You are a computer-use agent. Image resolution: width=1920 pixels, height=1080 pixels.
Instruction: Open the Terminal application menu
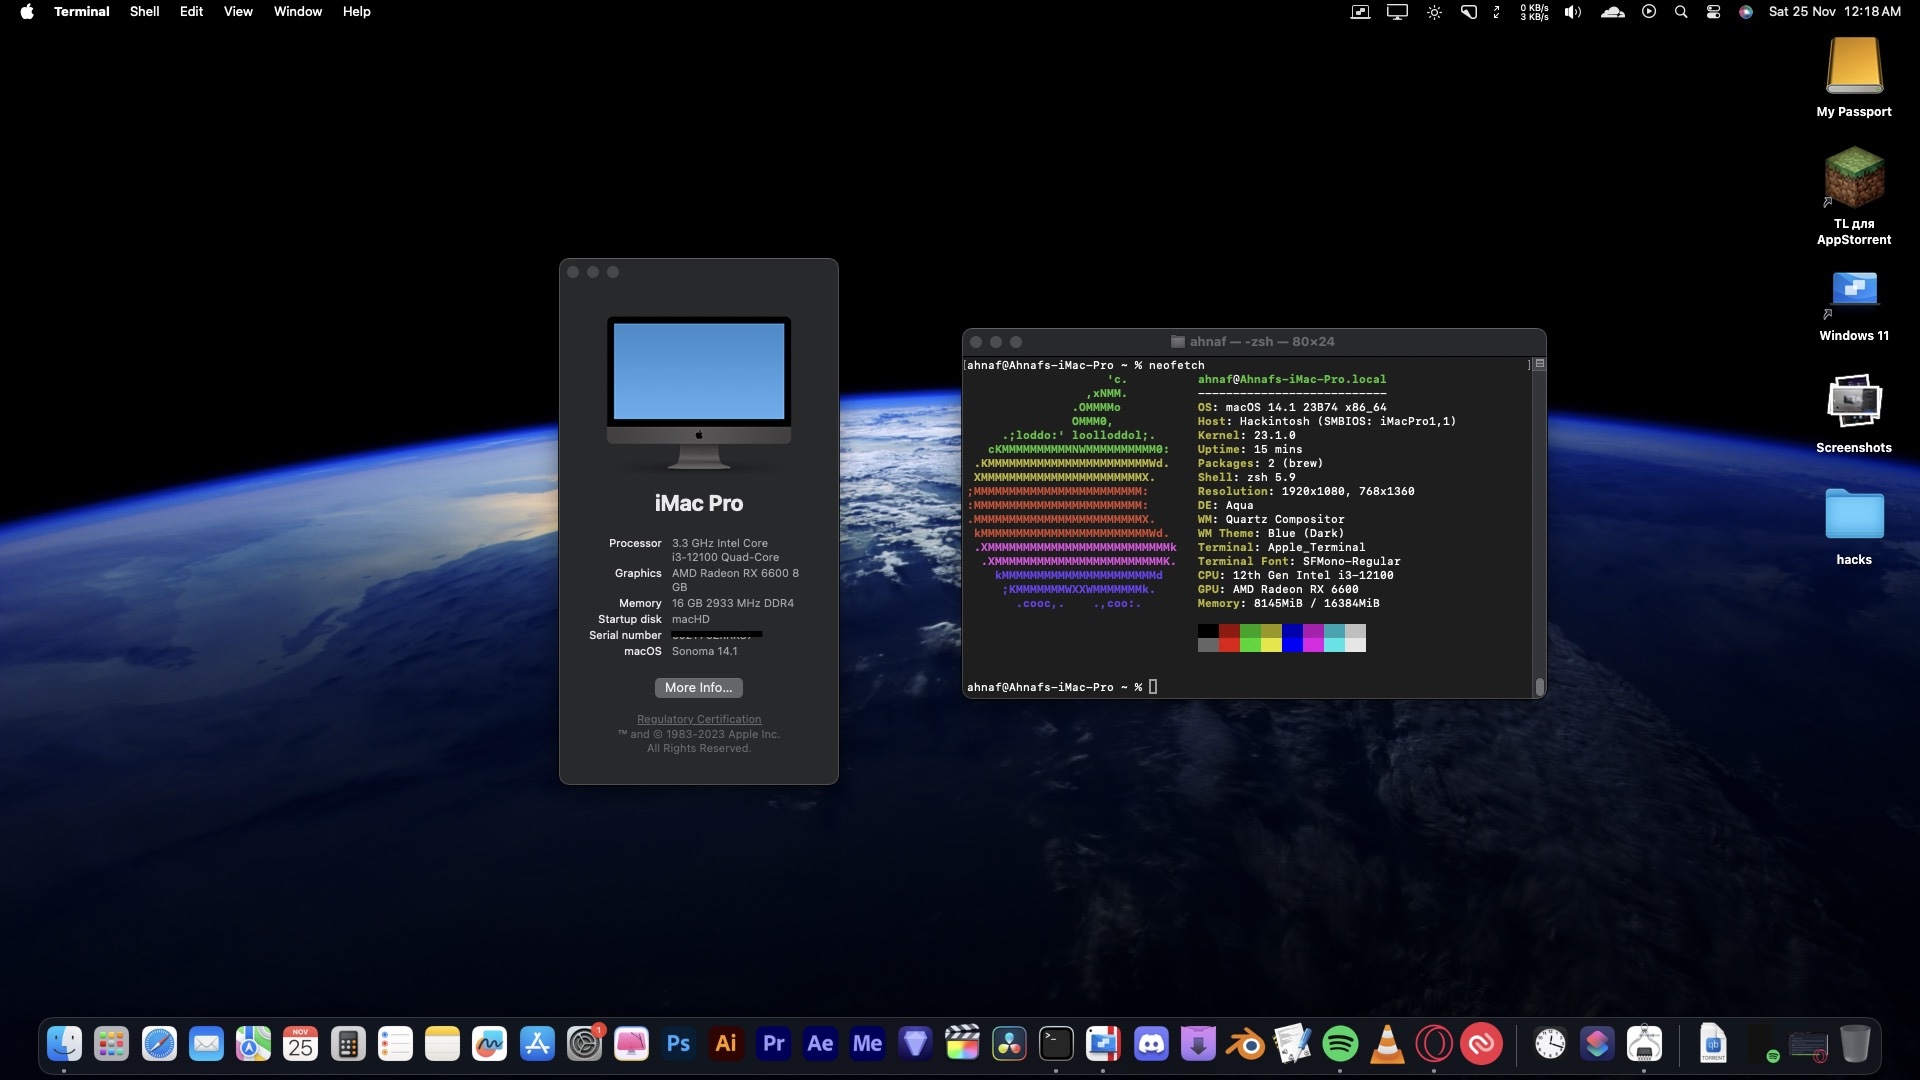coord(82,12)
